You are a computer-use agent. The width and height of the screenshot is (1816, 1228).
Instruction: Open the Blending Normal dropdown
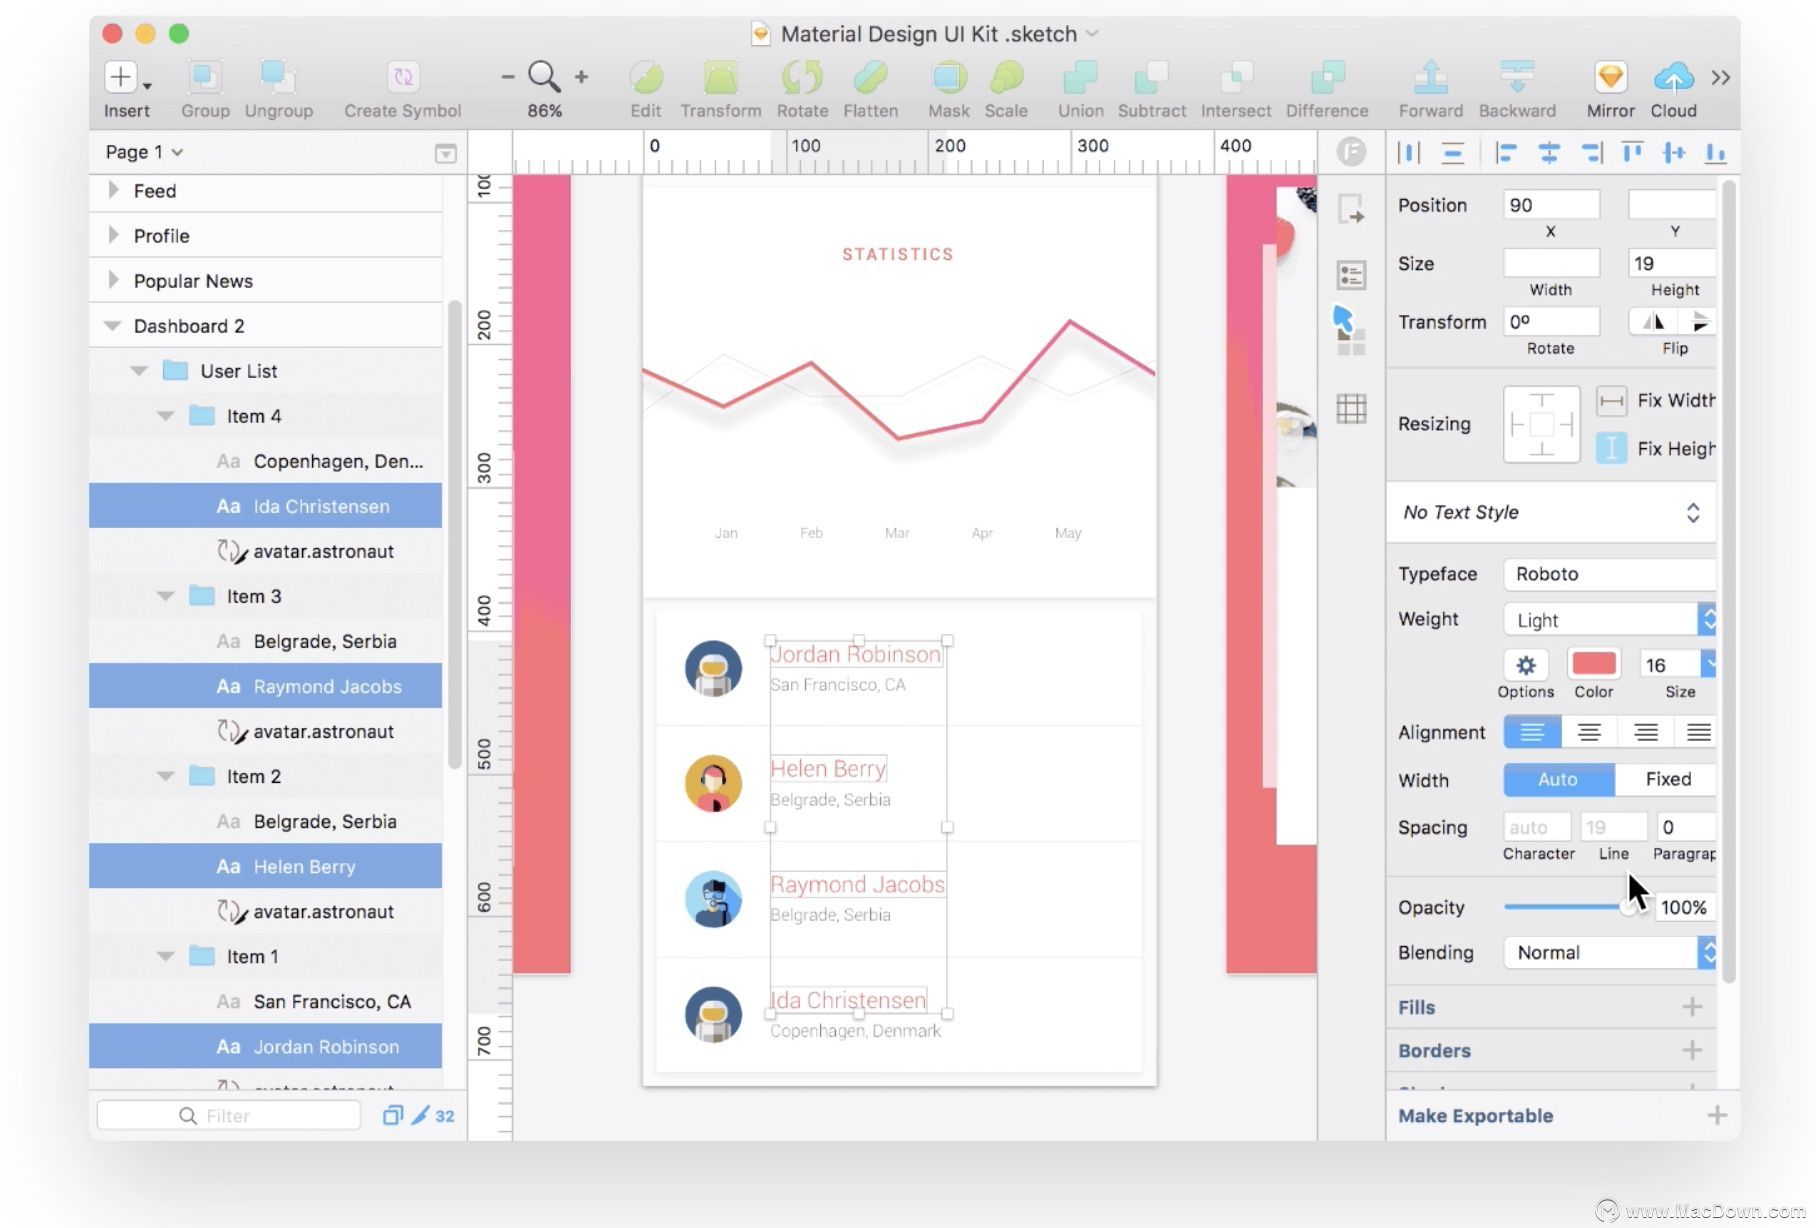point(1610,952)
